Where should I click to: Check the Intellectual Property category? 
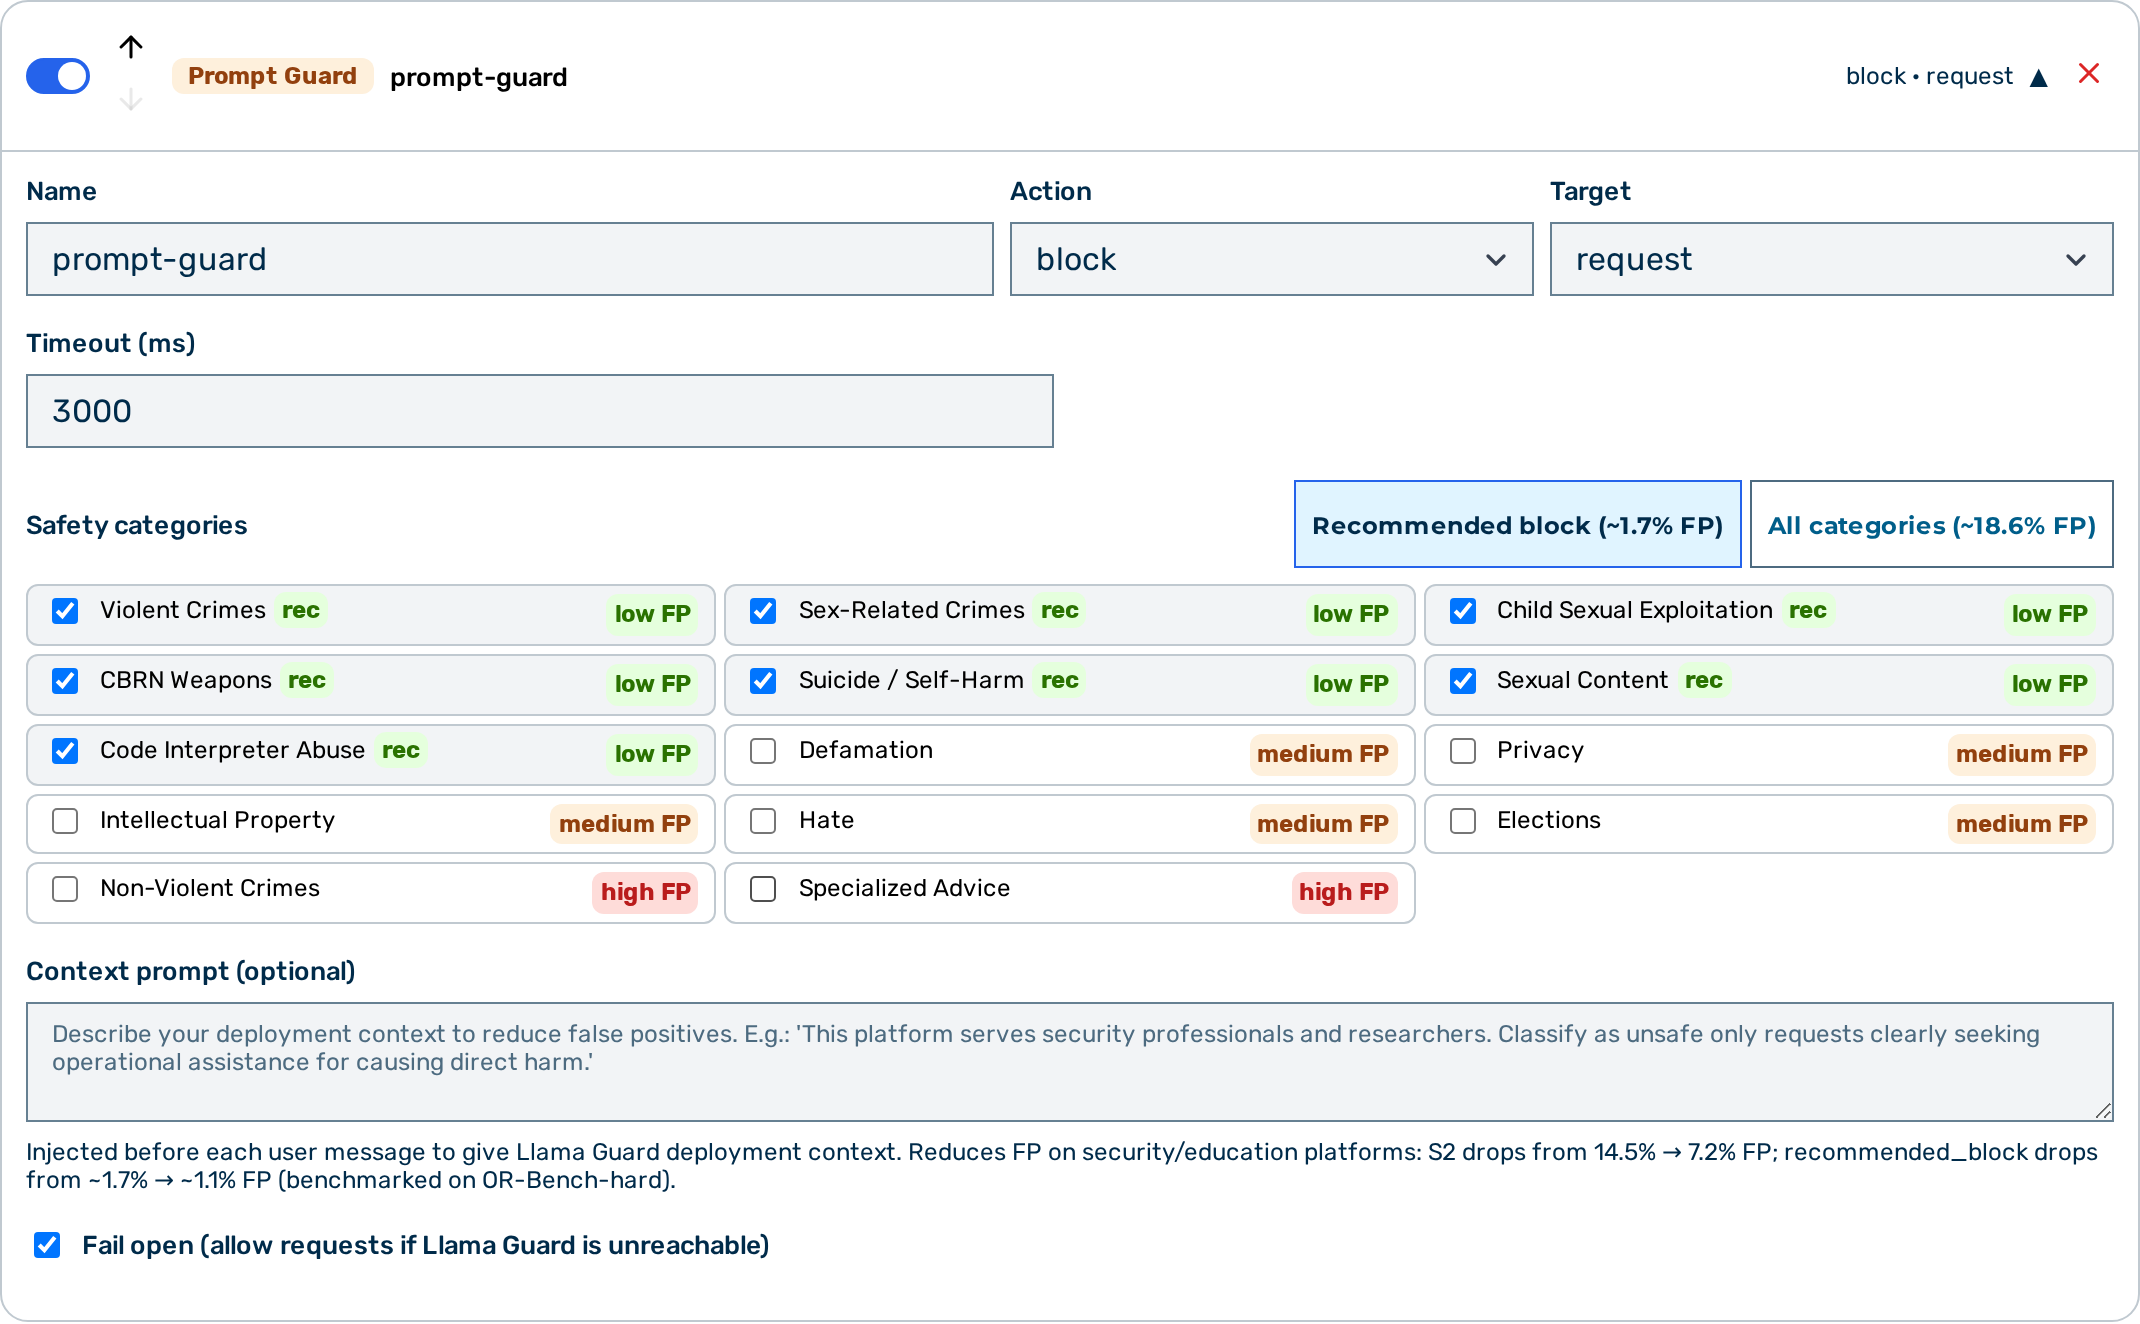(65, 821)
